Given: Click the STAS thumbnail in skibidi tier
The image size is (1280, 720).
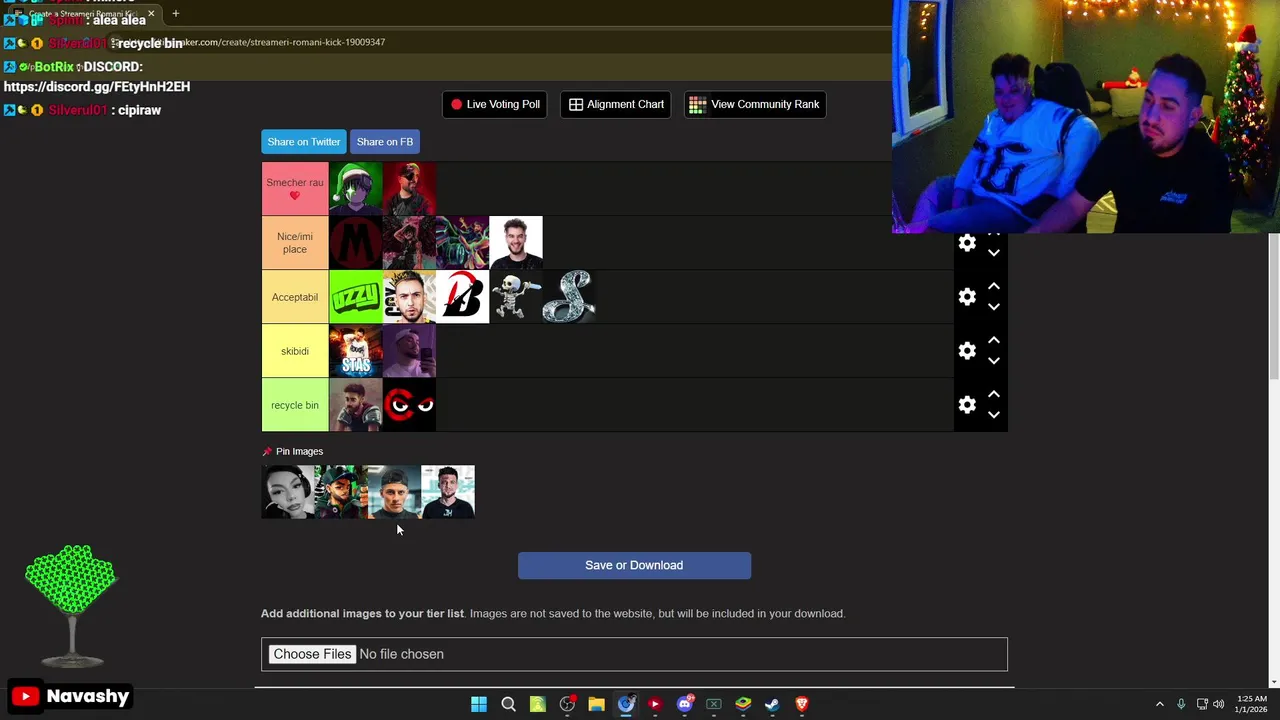Looking at the screenshot, I should tap(355, 351).
